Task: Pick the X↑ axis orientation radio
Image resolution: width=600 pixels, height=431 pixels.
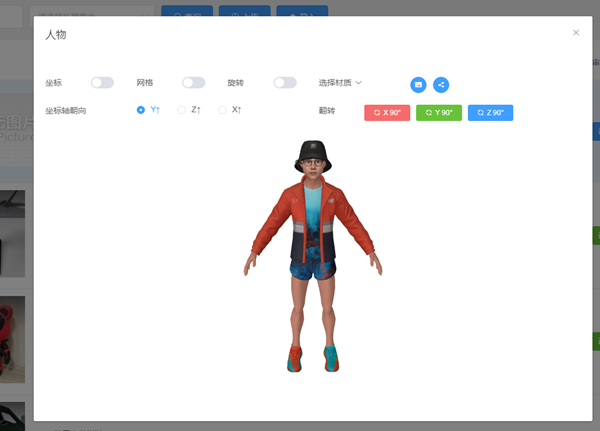Action: click(x=223, y=110)
